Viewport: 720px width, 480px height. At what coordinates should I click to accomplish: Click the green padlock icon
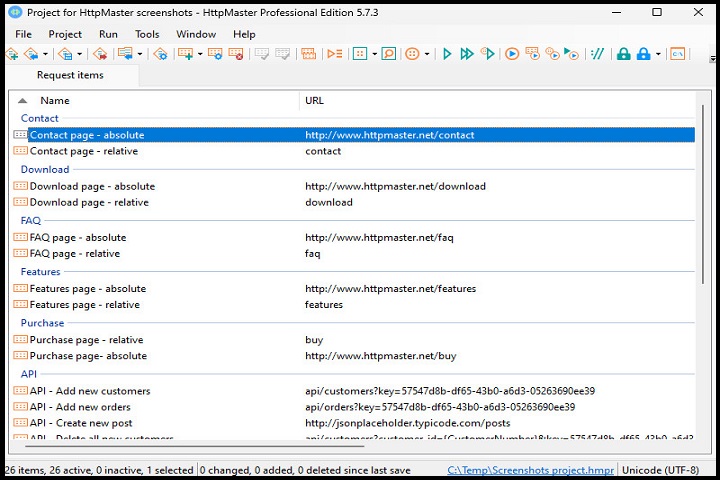coord(623,54)
